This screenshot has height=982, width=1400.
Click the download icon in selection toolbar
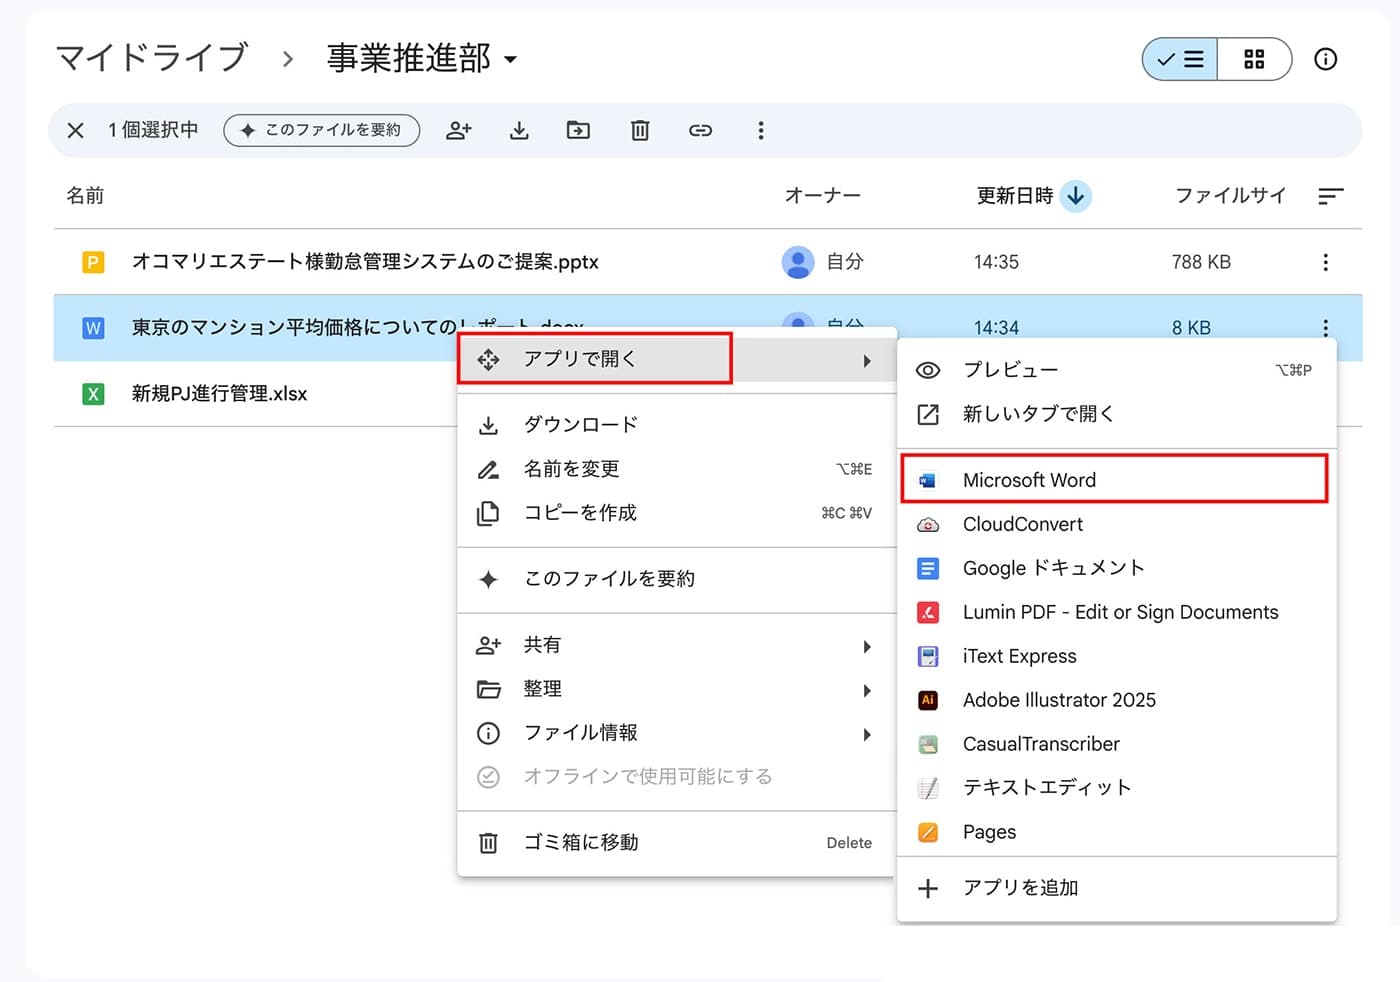pyautogui.click(x=519, y=130)
